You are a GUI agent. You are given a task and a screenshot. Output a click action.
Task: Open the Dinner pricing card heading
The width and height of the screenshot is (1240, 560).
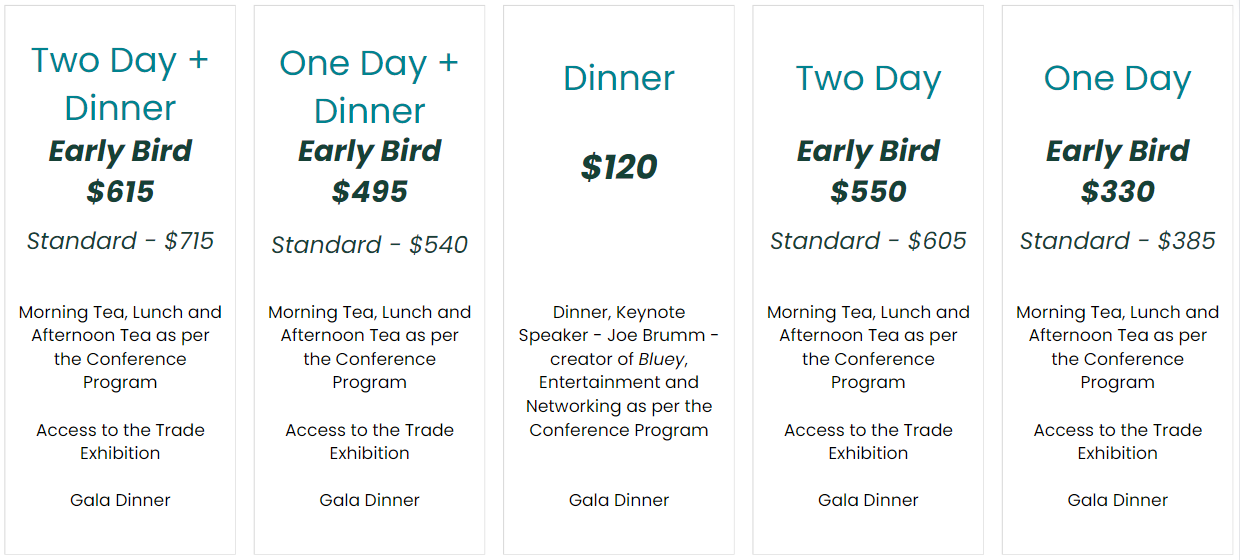tap(619, 78)
